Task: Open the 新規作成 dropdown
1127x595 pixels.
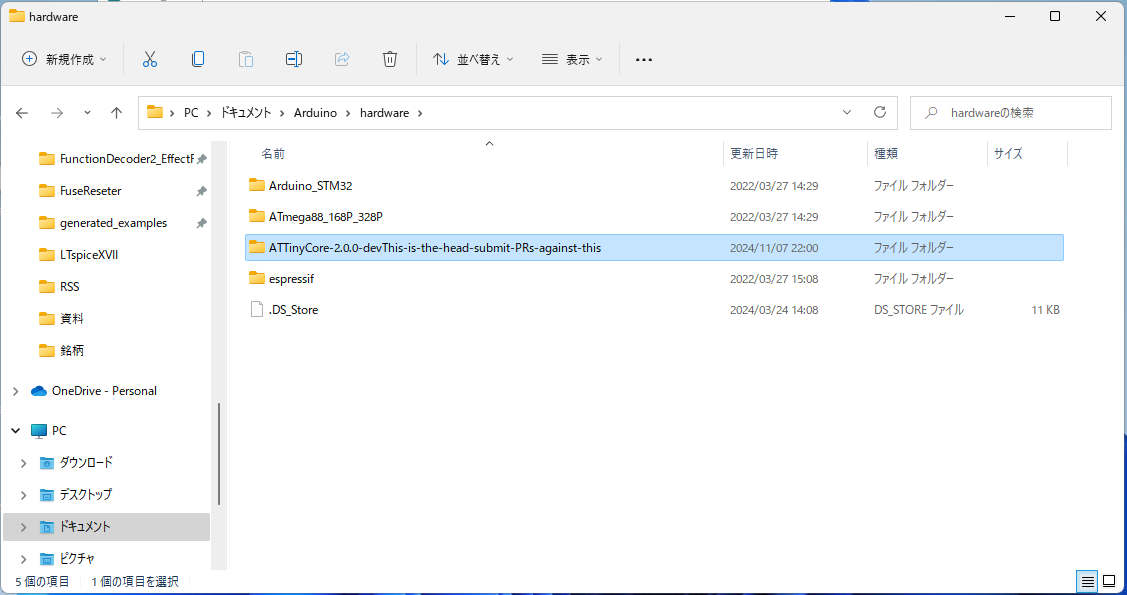Action: 62,59
